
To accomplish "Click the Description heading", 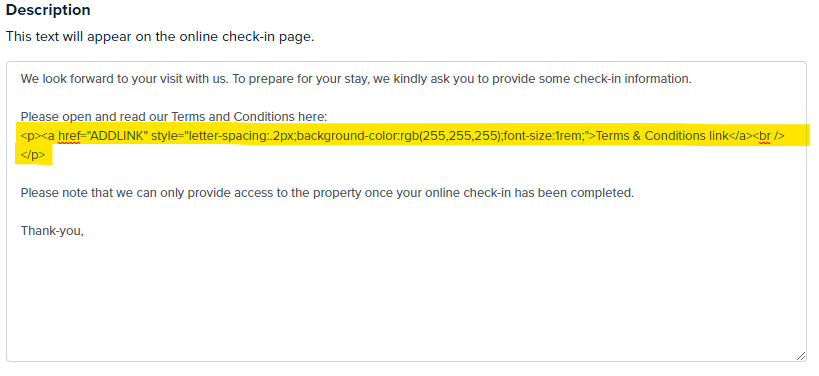I will [48, 10].
